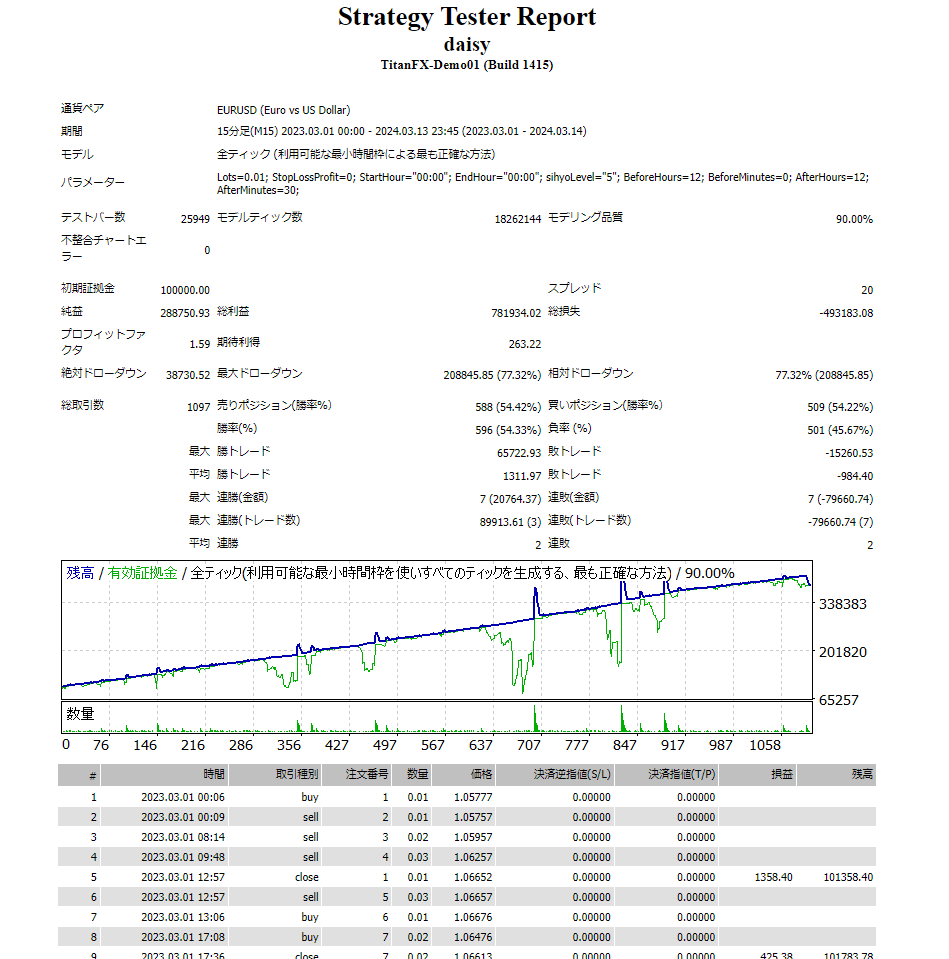Click the TitanFX-Demo01 build text
The width and height of the screenshot is (949, 959).
coord(466,65)
